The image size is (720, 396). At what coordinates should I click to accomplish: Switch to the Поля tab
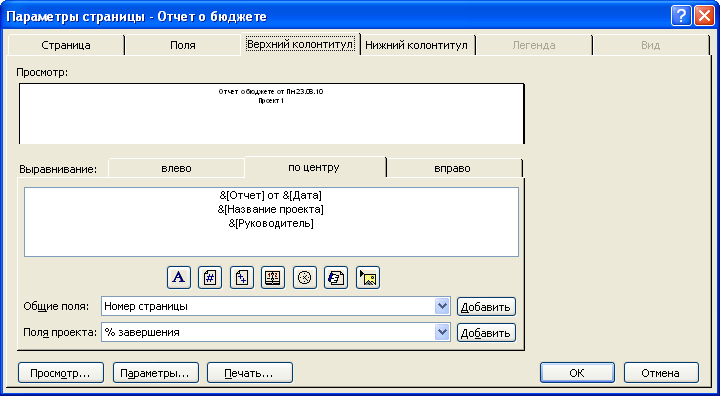point(183,45)
